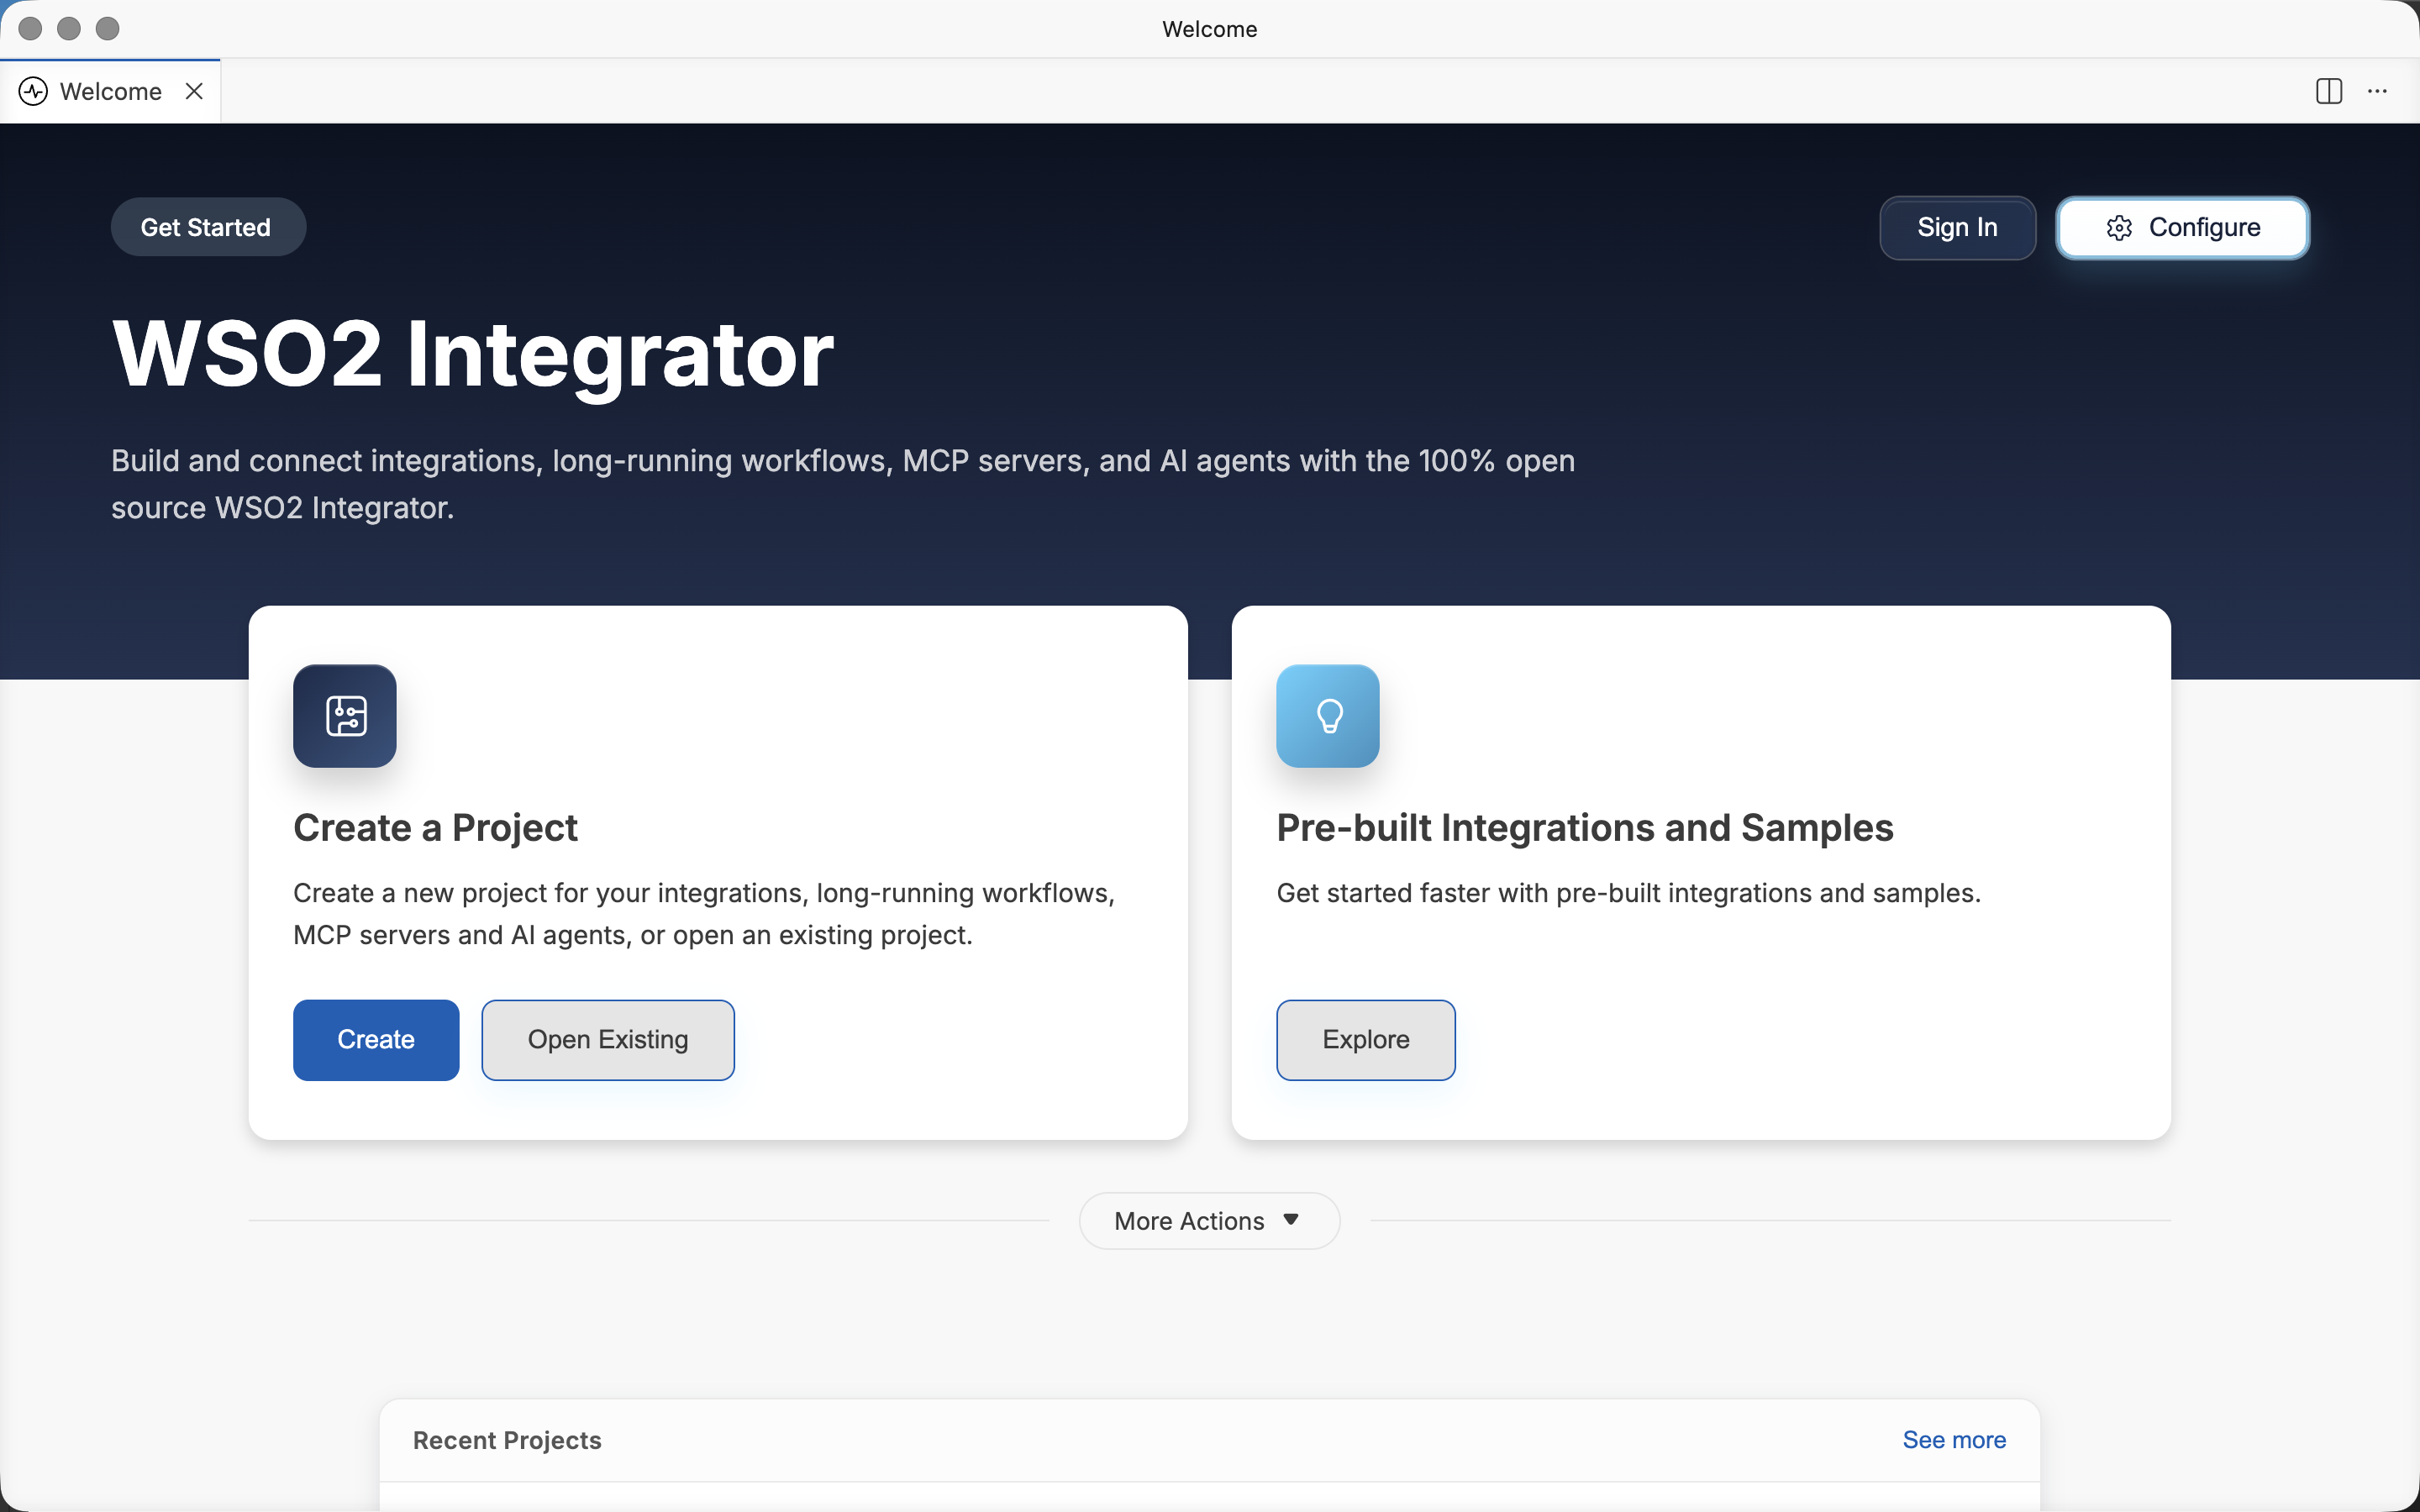Click the Explore button
The image size is (2420, 1512).
coord(1366,1039)
